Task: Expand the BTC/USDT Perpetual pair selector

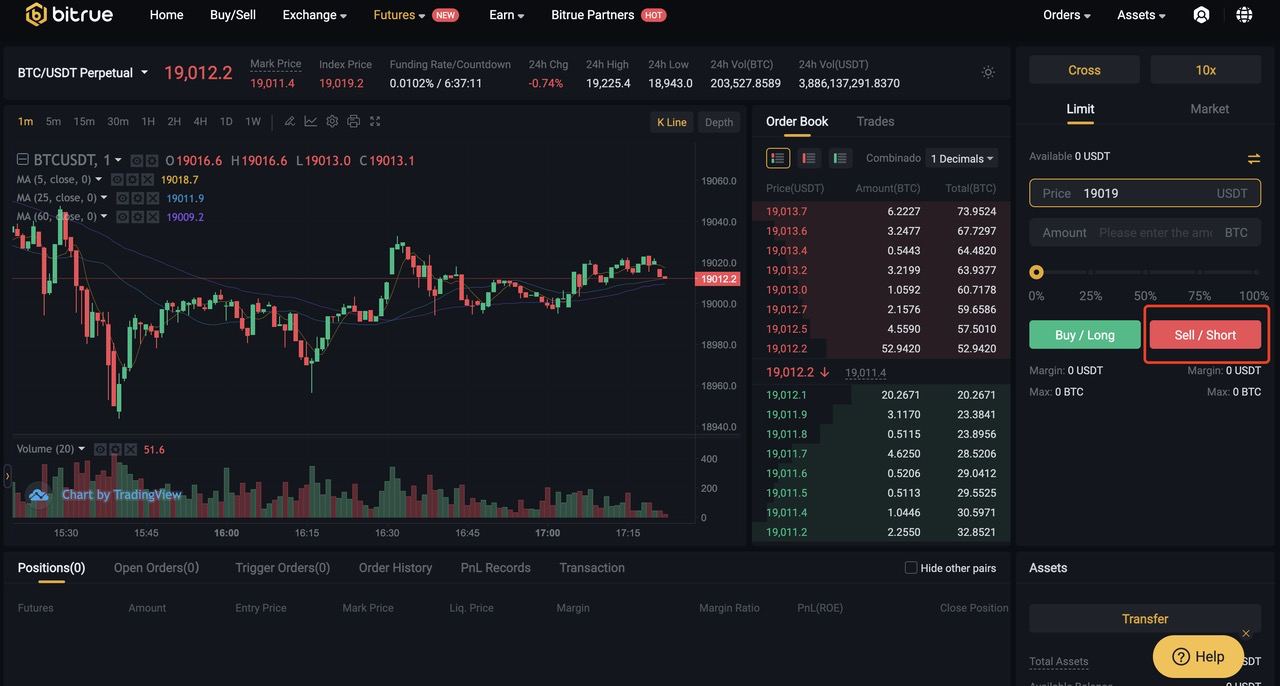Action: tap(83, 73)
